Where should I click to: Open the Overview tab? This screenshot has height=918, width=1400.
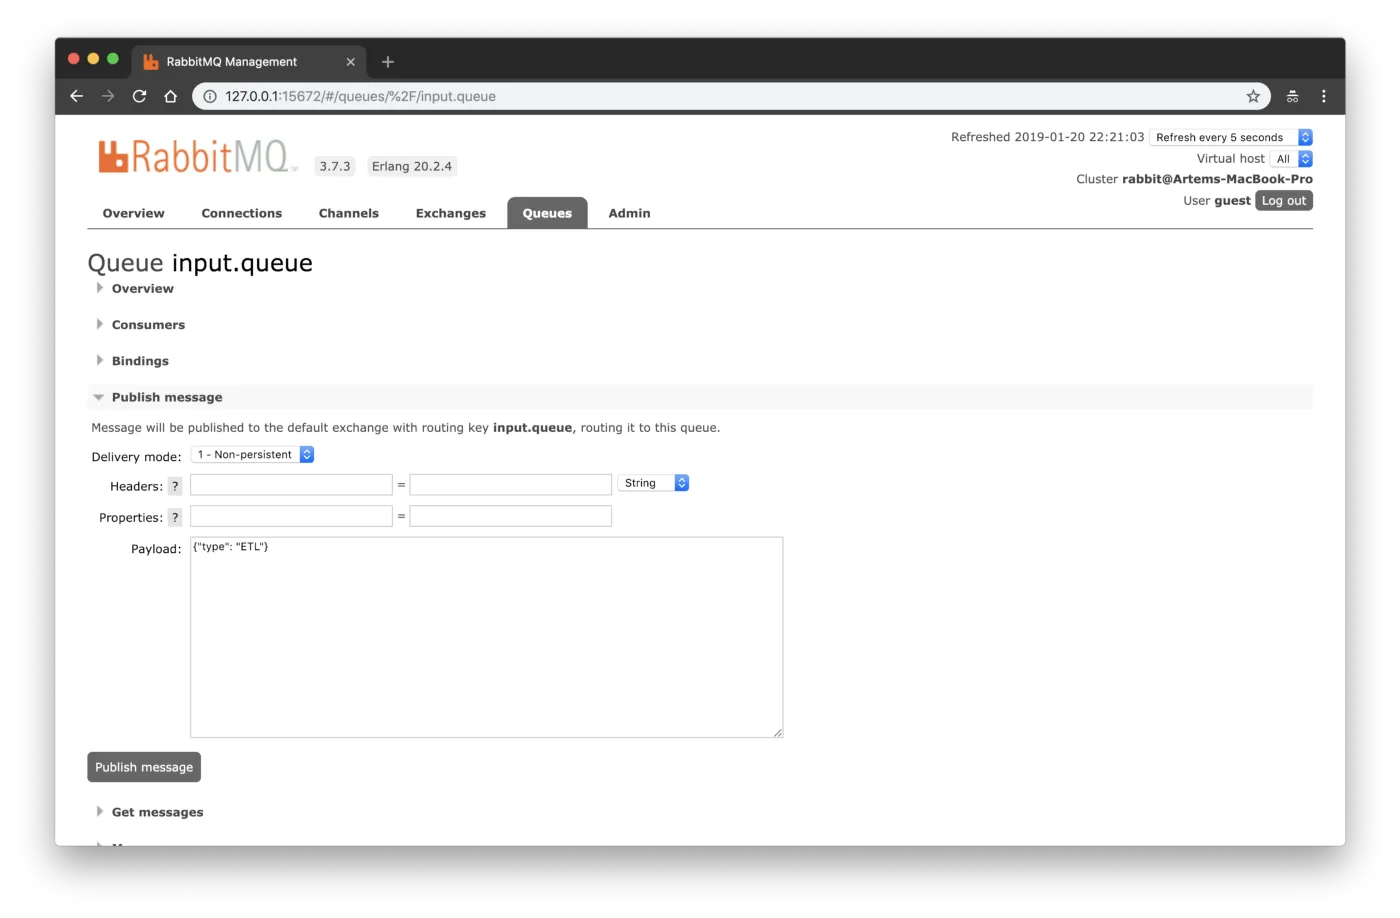[x=133, y=213]
